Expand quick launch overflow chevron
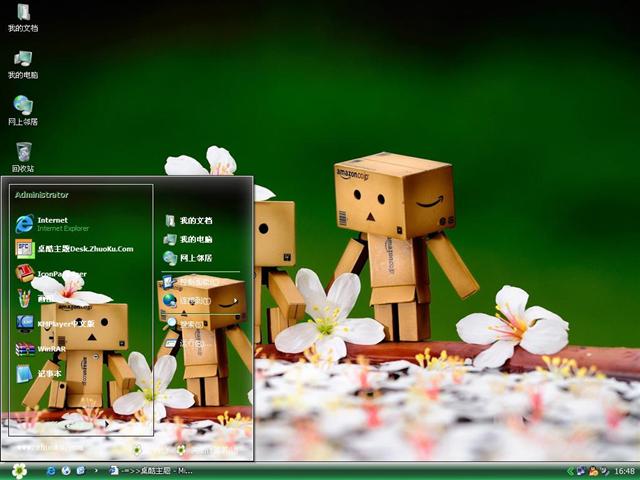Image resolution: width=640 pixels, height=480 pixels. point(96,470)
